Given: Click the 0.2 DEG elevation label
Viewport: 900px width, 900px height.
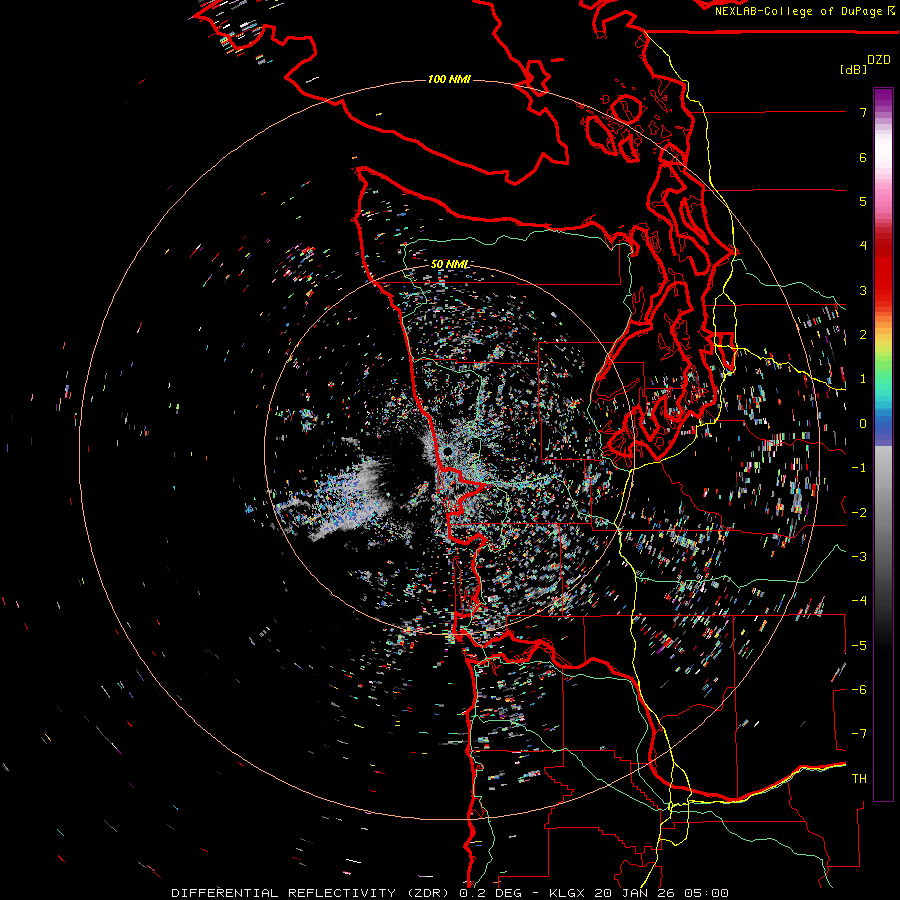Looking at the screenshot, I should click(x=490, y=893).
